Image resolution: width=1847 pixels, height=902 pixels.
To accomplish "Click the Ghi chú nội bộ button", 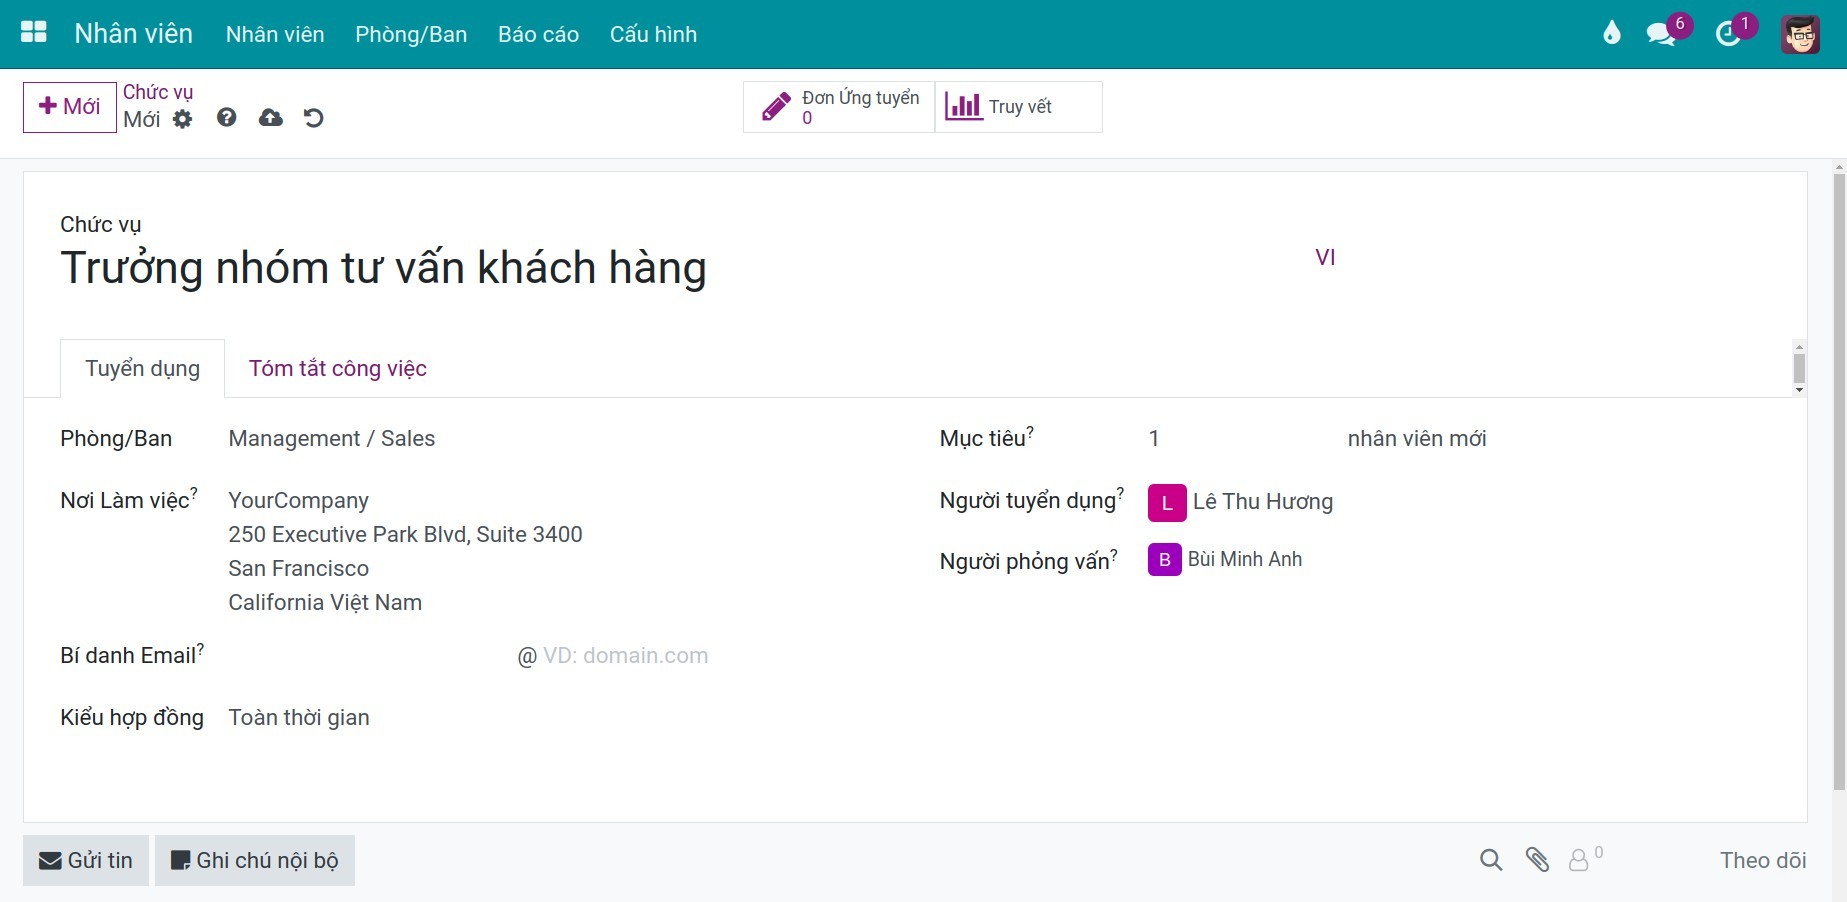I will (x=255, y=860).
